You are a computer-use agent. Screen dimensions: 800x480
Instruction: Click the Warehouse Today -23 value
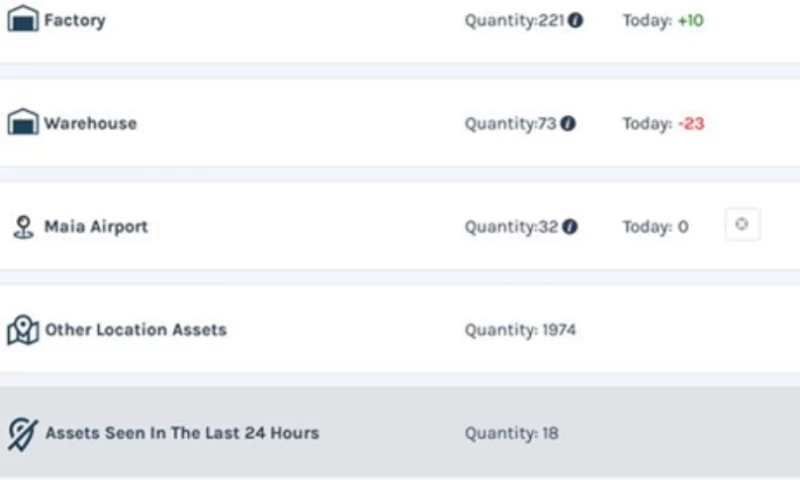(x=691, y=124)
